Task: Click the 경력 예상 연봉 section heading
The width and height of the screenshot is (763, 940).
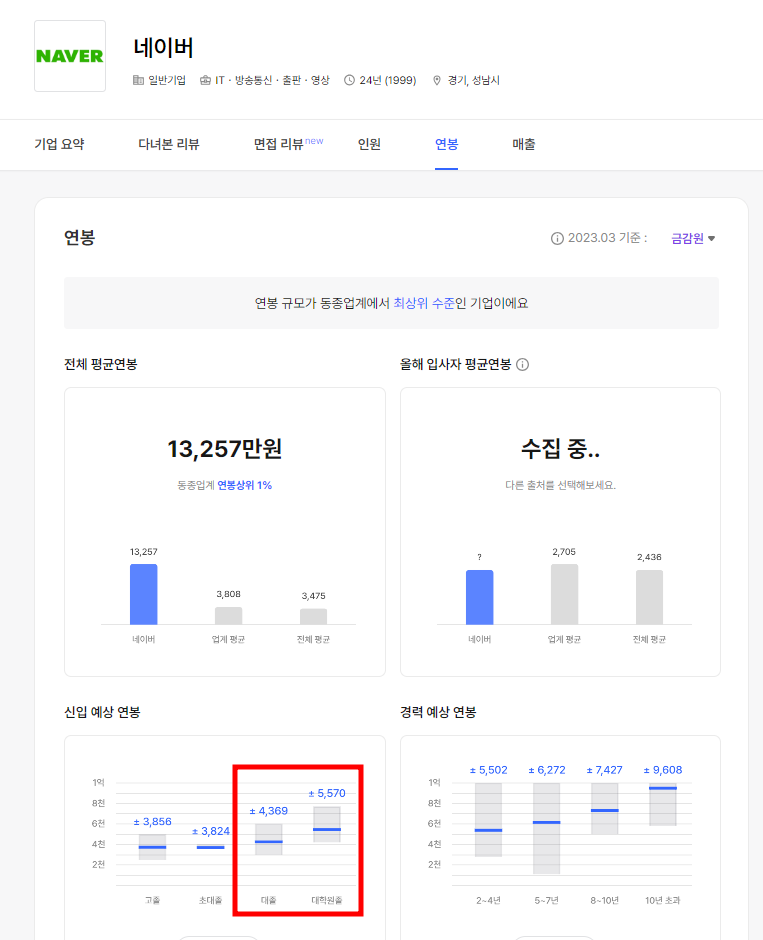Action: (438, 712)
